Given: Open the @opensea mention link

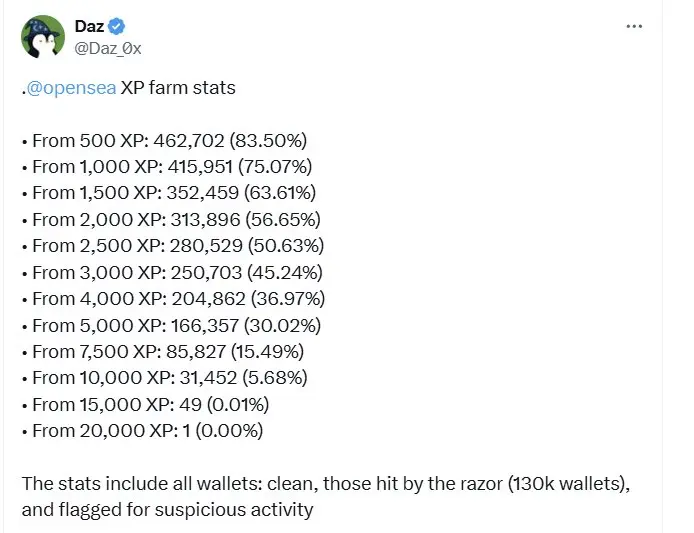Looking at the screenshot, I should point(71,88).
